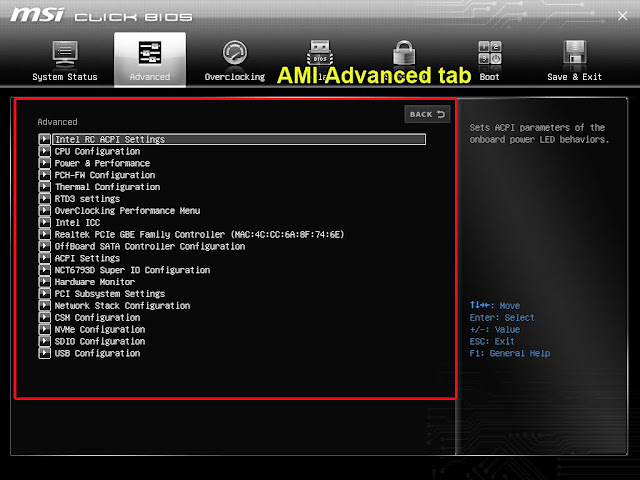Screen dimensions: 640x480
Task: Open USB Configuration entry
Action: (x=98, y=353)
